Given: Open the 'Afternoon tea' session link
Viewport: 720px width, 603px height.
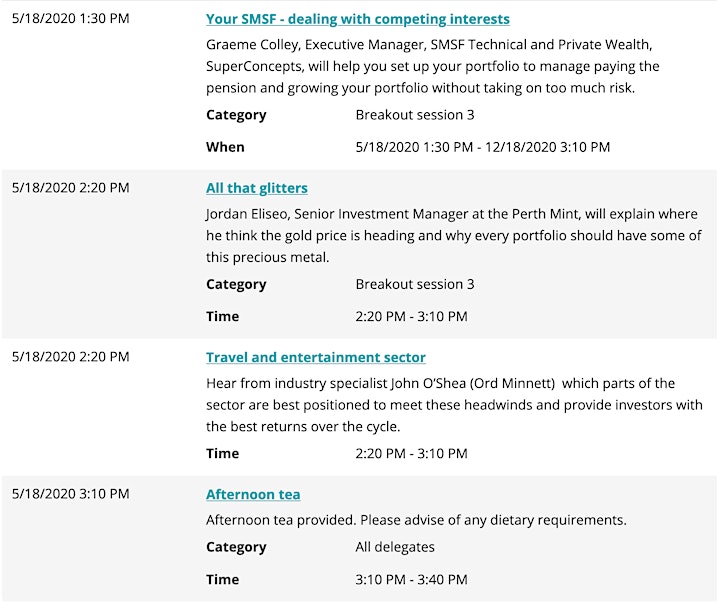Looking at the screenshot, I should click(253, 494).
